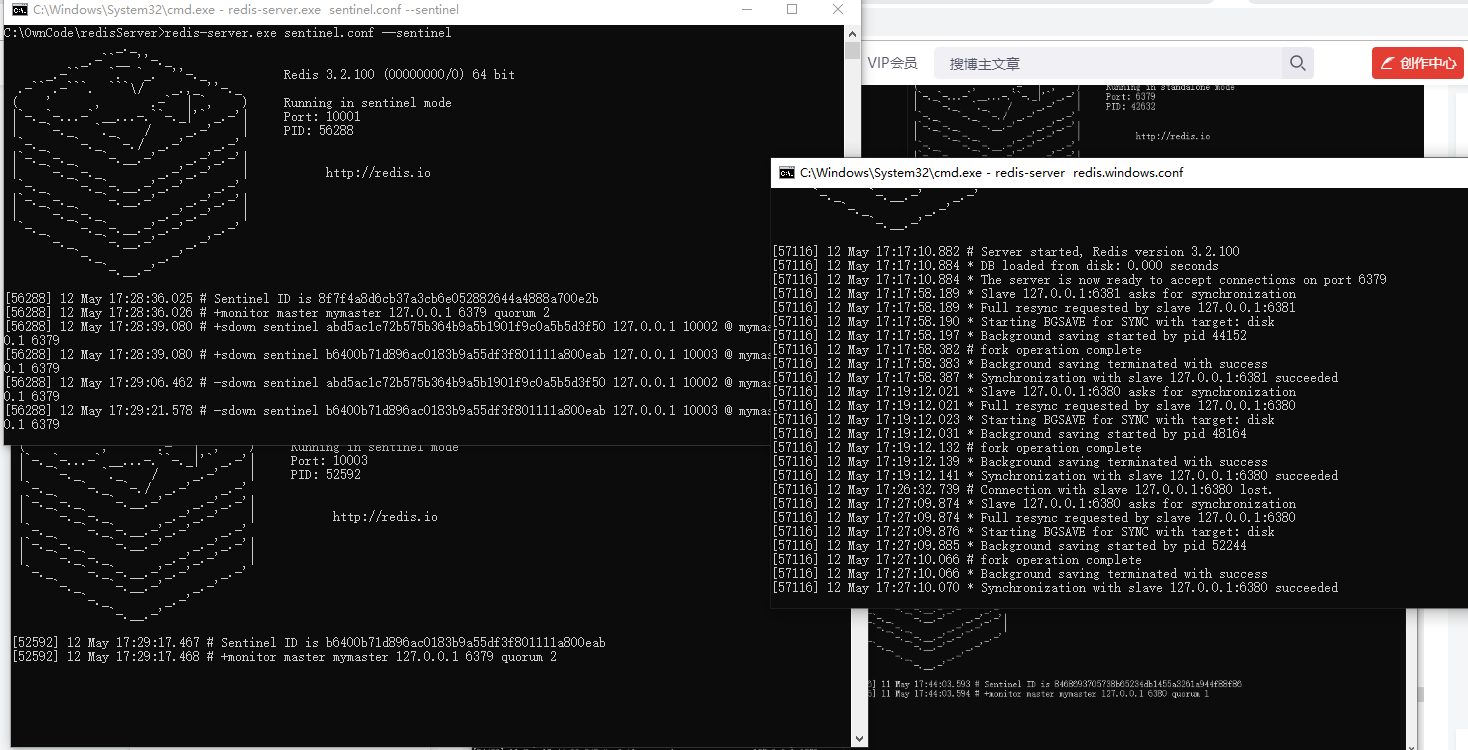Click the scrollbar down arrow of the sentinel console
This screenshot has width=1468, height=750.
859,737
